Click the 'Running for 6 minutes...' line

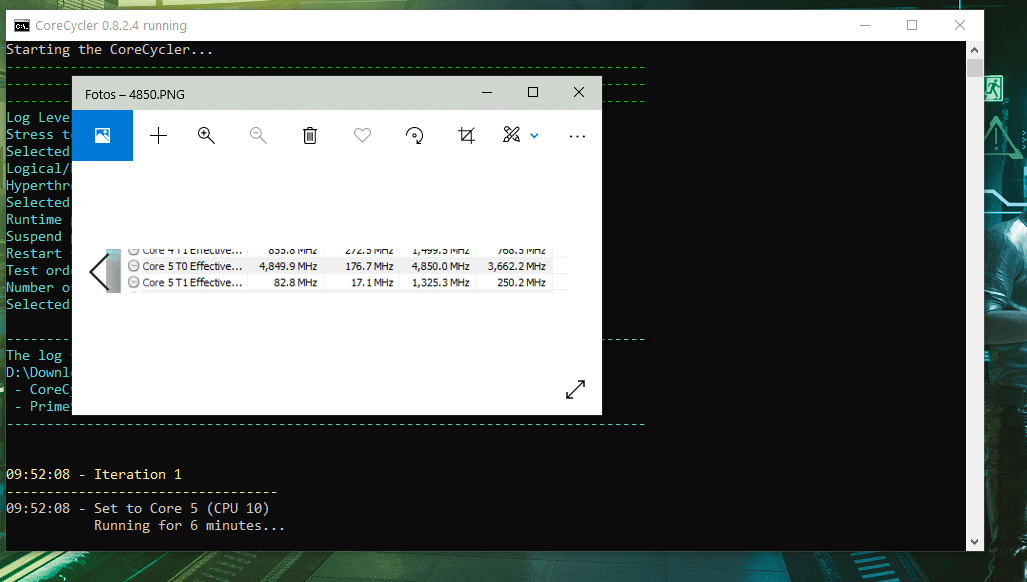coord(189,526)
